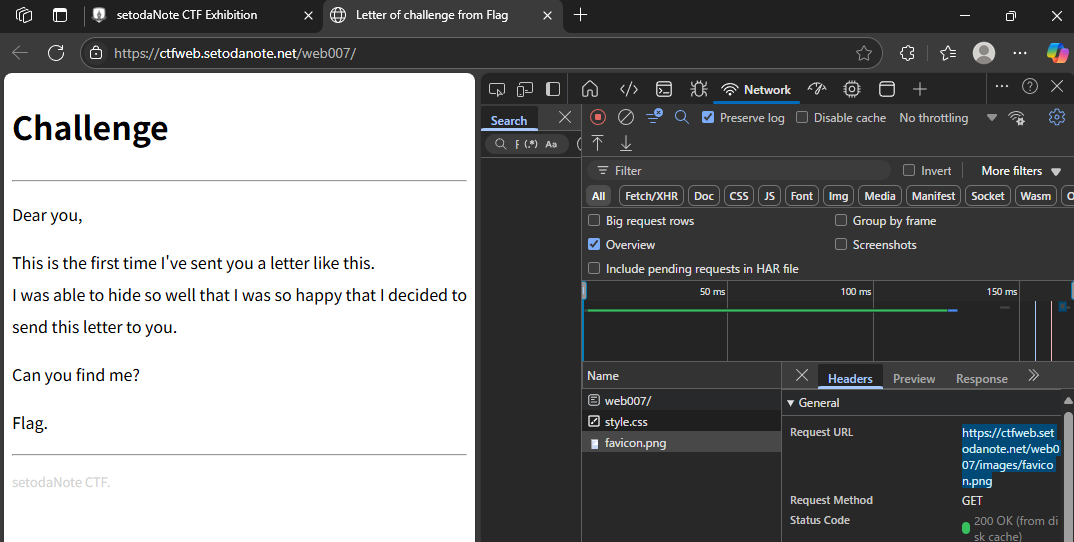The height and width of the screenshot is (542, 1074).
Task: Show more request detail tabs chevron
Action: [x=1034, y=375]
